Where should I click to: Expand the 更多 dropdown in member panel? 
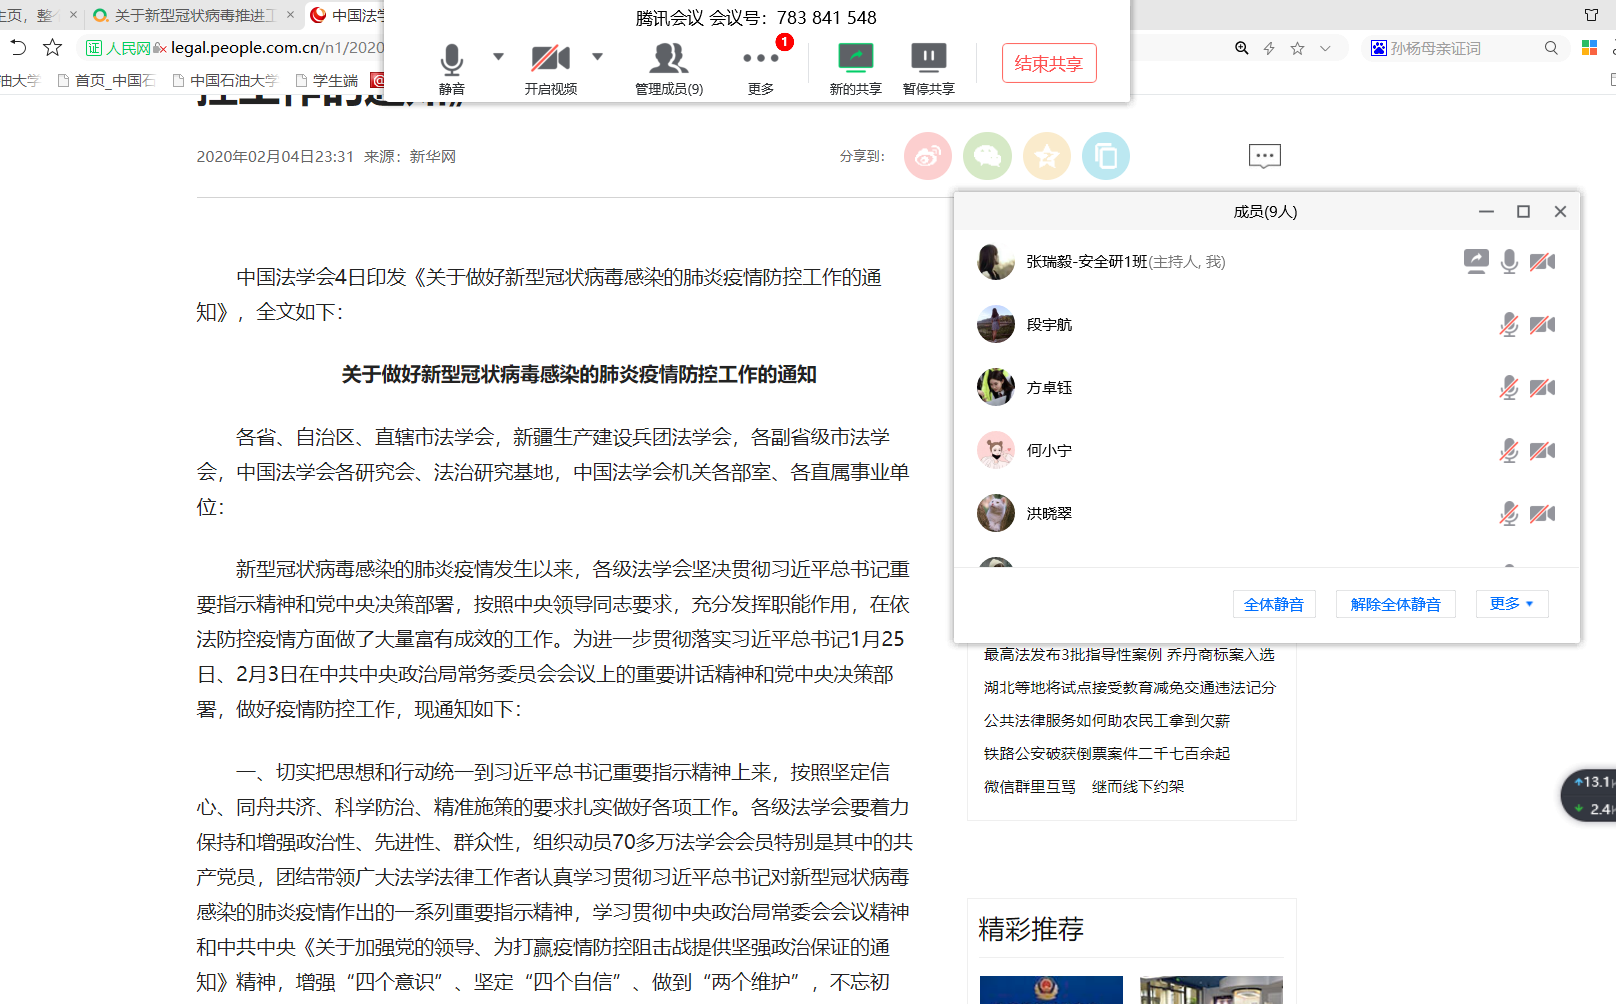coord(1511,604)
